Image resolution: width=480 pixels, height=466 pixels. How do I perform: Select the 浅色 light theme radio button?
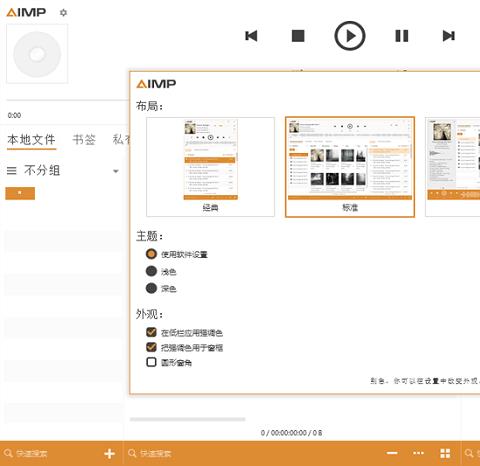point(151,271)
